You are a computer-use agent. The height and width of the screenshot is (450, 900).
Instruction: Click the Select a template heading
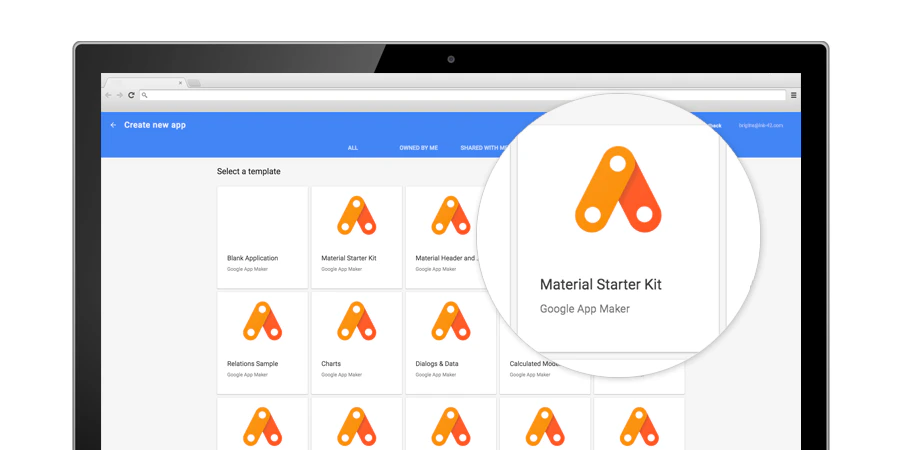tap(249, 171)
